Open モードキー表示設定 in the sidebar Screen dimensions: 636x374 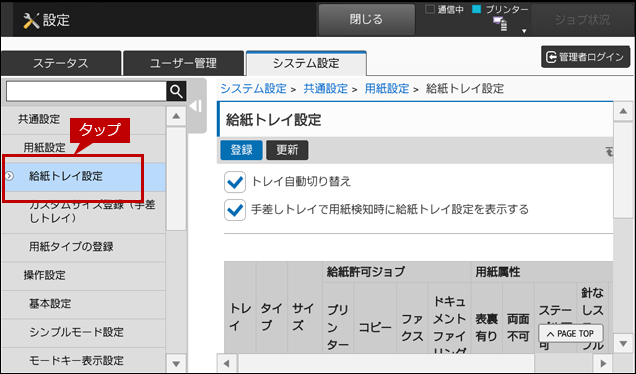pos(83,360)
